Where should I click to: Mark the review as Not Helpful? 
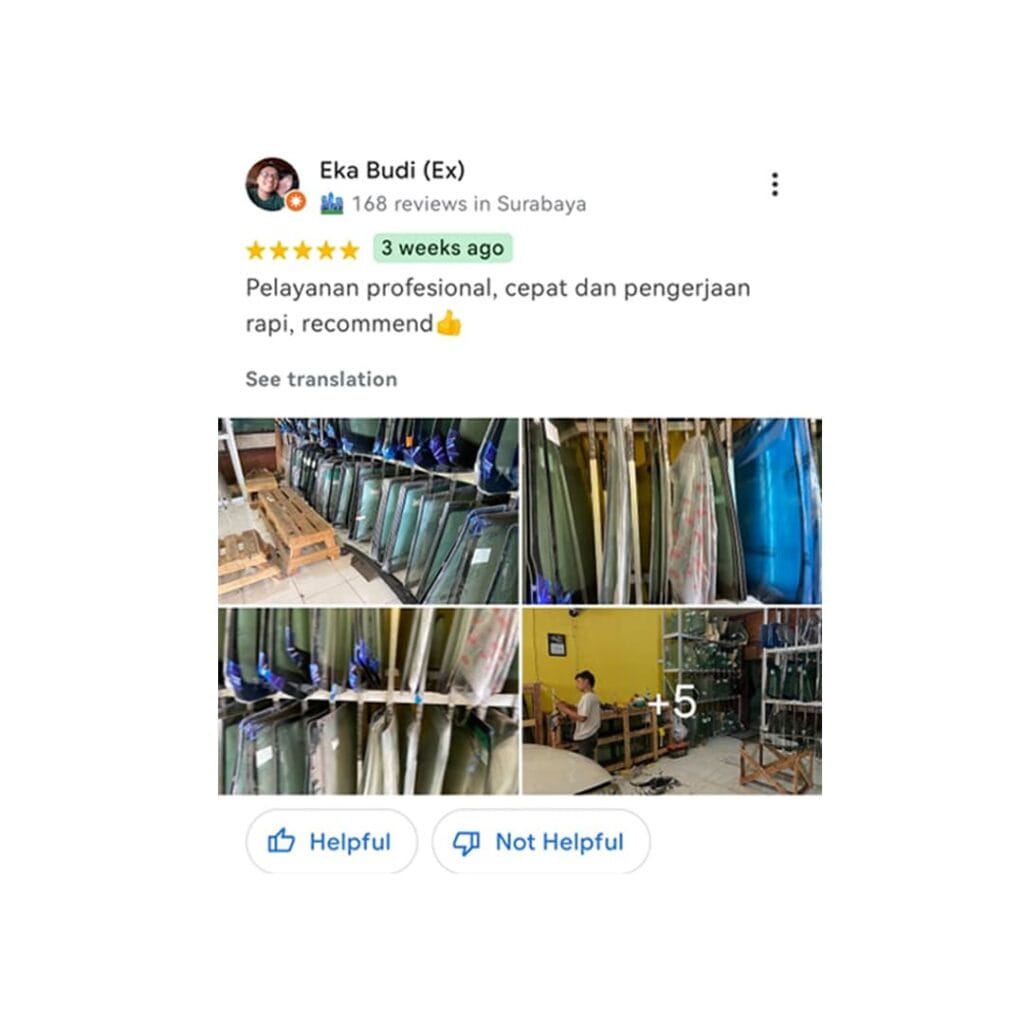(541, 841)
